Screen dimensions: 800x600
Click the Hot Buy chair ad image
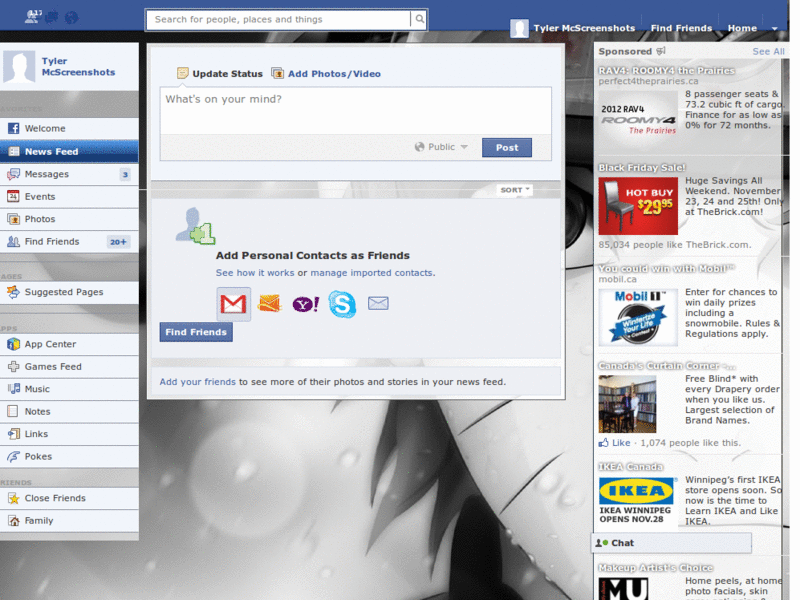tap(638, 206)
